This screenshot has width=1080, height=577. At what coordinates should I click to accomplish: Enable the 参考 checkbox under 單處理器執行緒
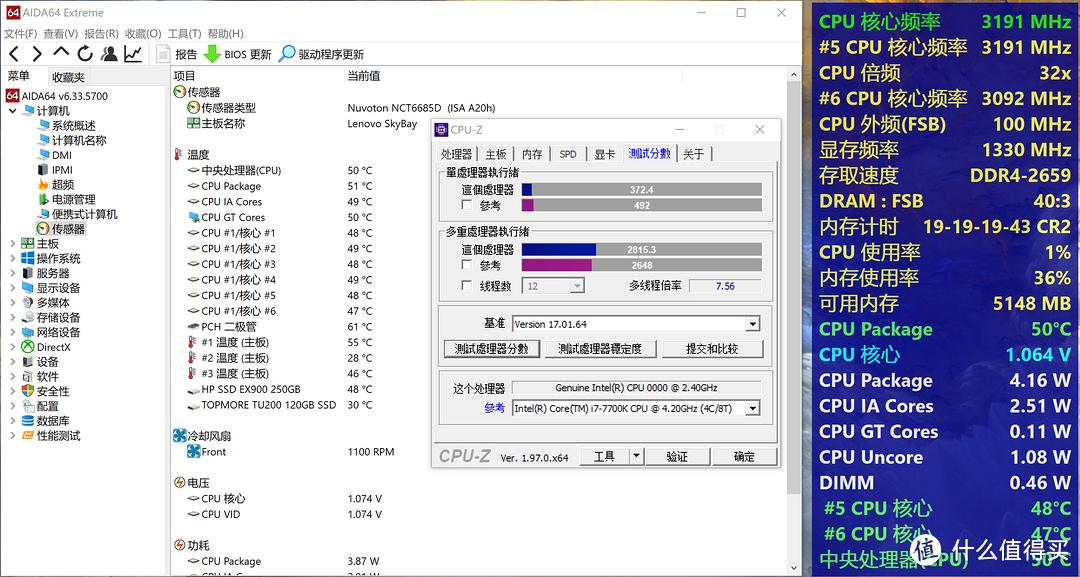point(467,203)
